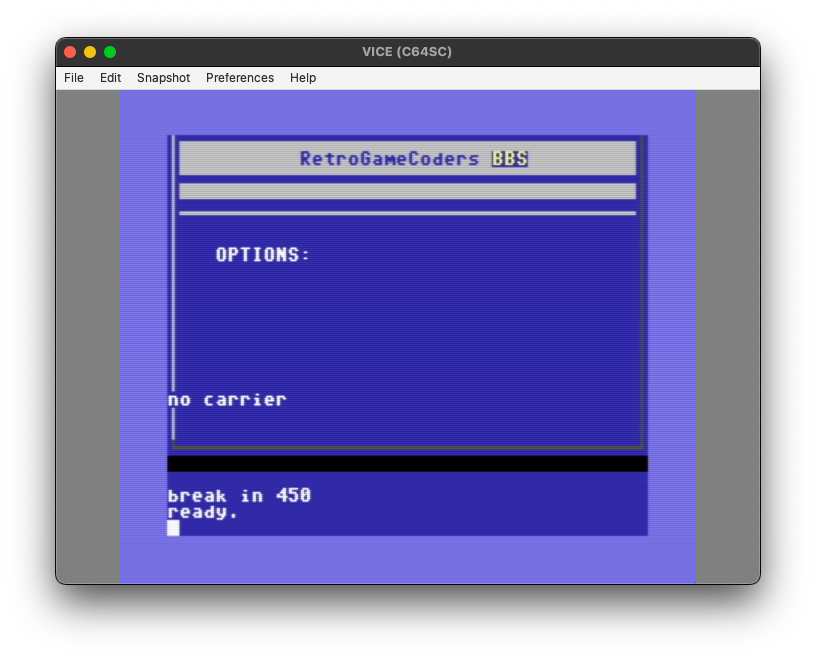Screen dimensions: 816x658
Task: Click the blinking cursor block
Action: (x=173, y=528)
